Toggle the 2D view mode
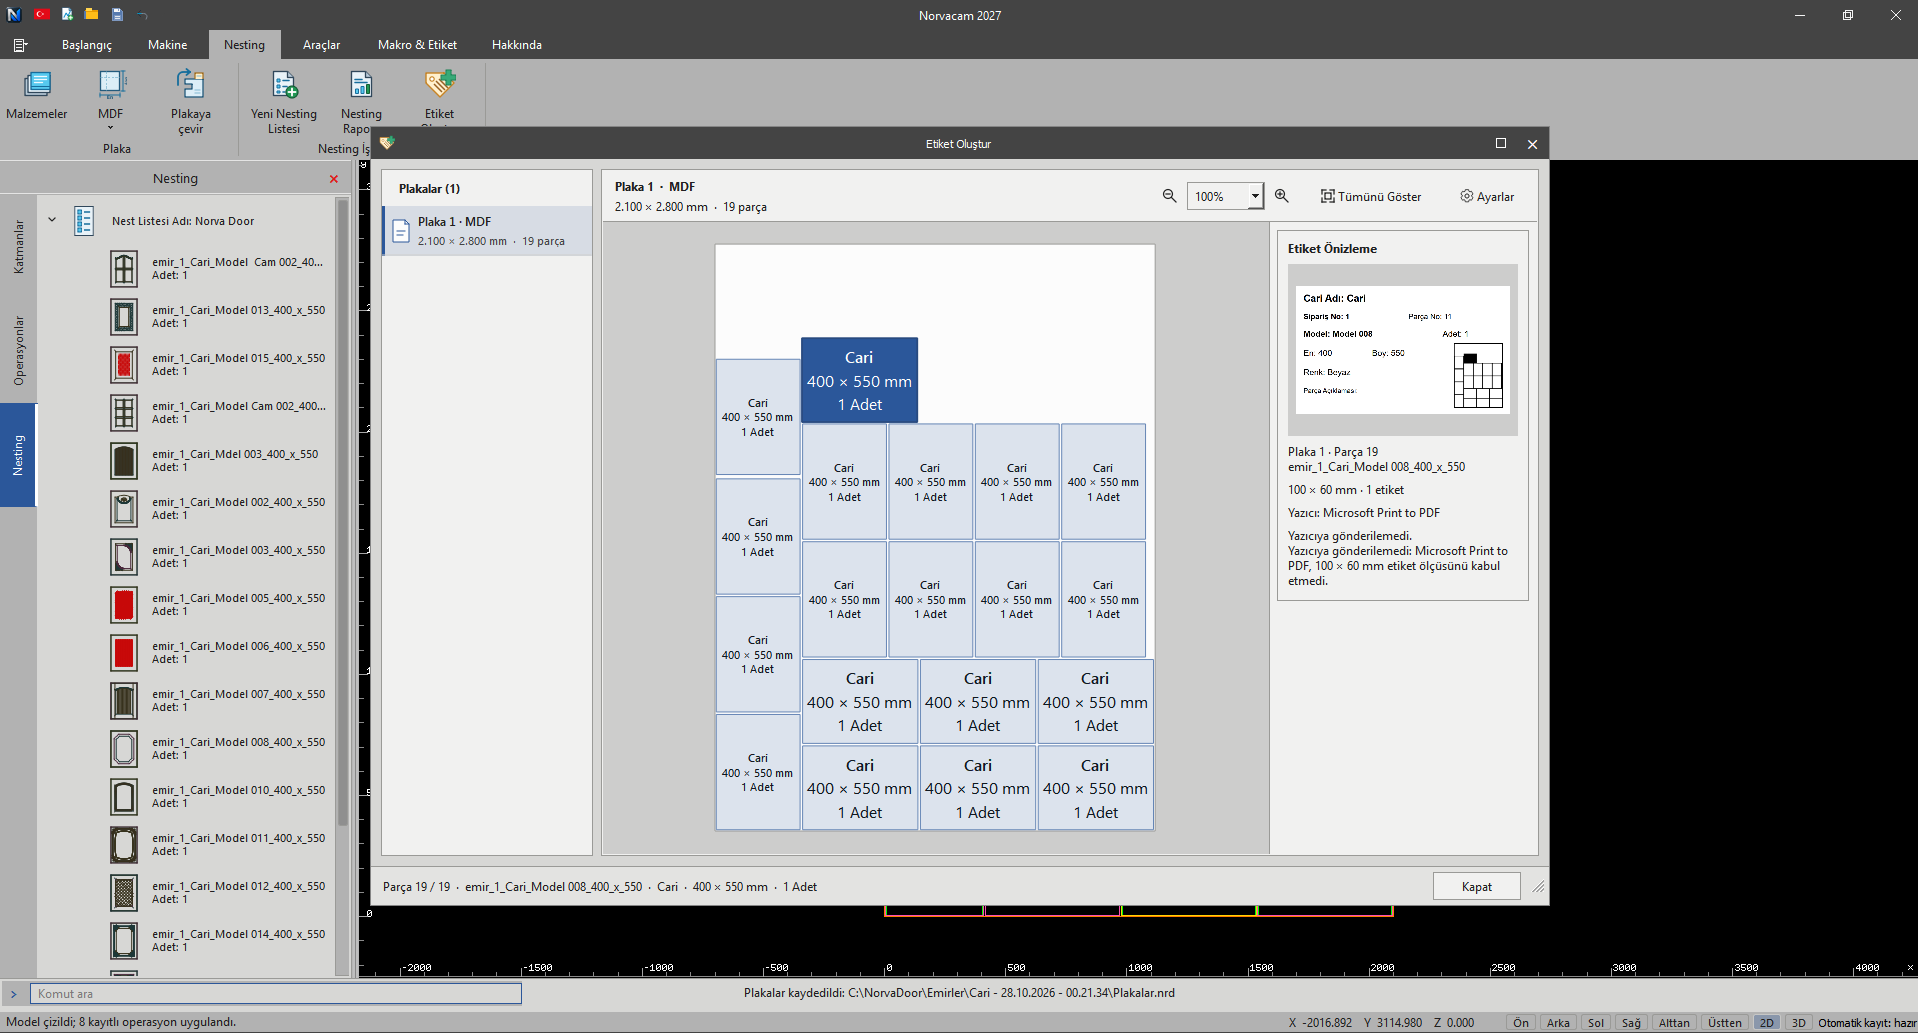Screen dimensions: 1918x1033 (x=1767, y=1022)
